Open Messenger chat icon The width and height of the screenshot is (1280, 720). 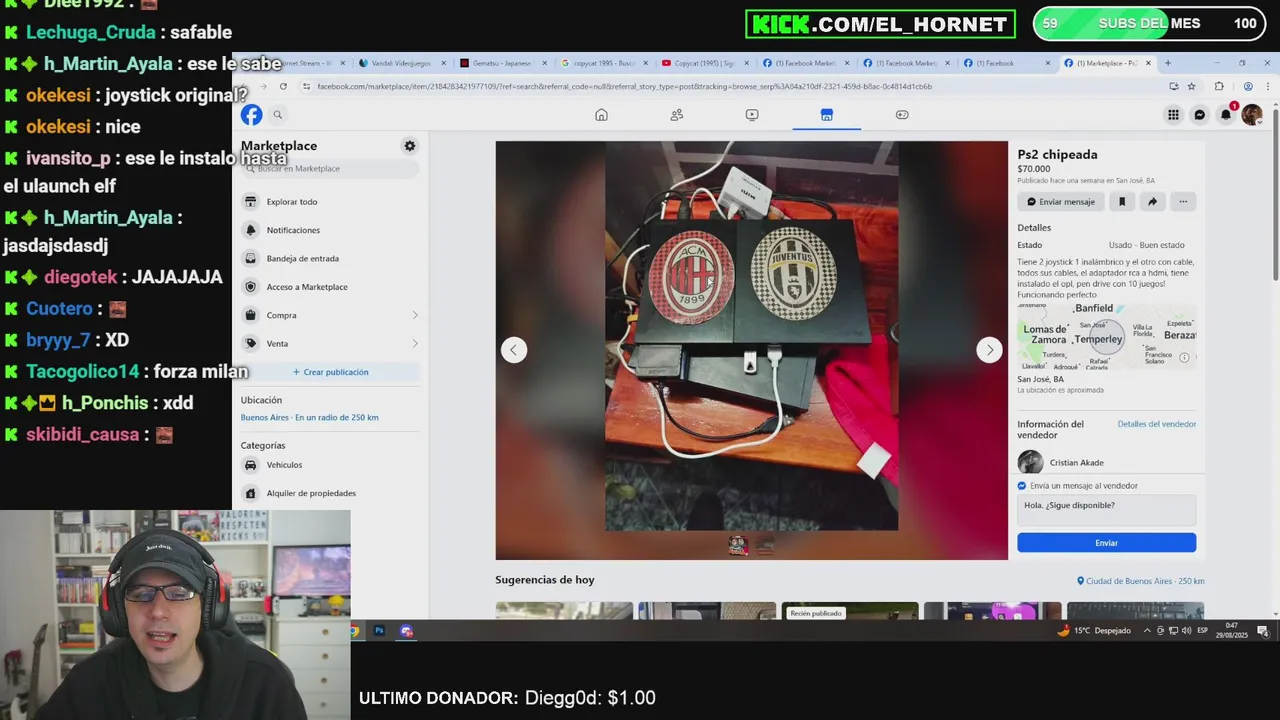(x=1199, y=115)
